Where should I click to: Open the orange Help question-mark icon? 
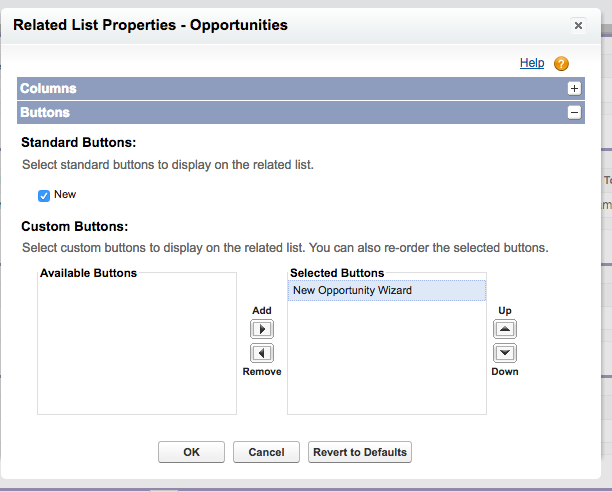[561, 64]
